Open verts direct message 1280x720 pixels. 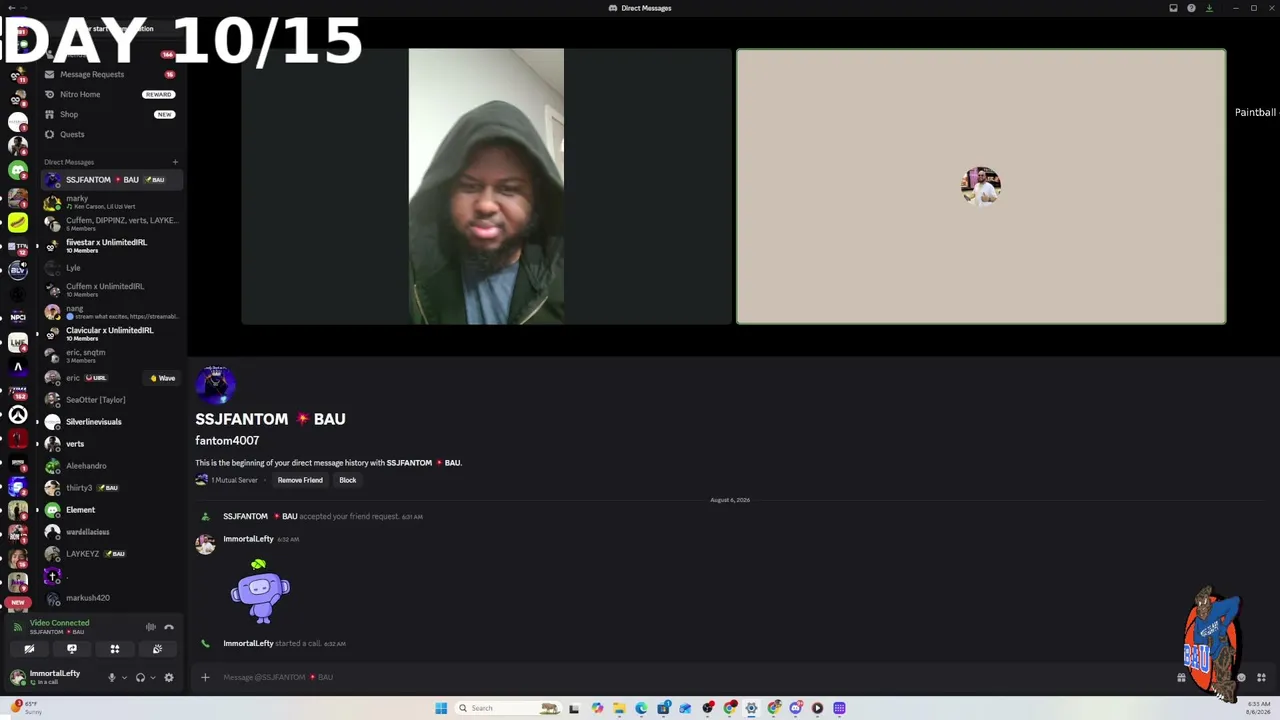tap(110, 444)
